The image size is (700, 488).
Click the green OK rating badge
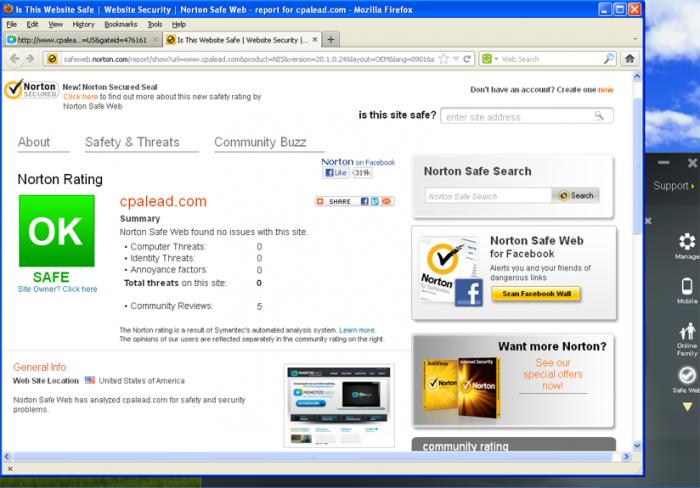57,231
